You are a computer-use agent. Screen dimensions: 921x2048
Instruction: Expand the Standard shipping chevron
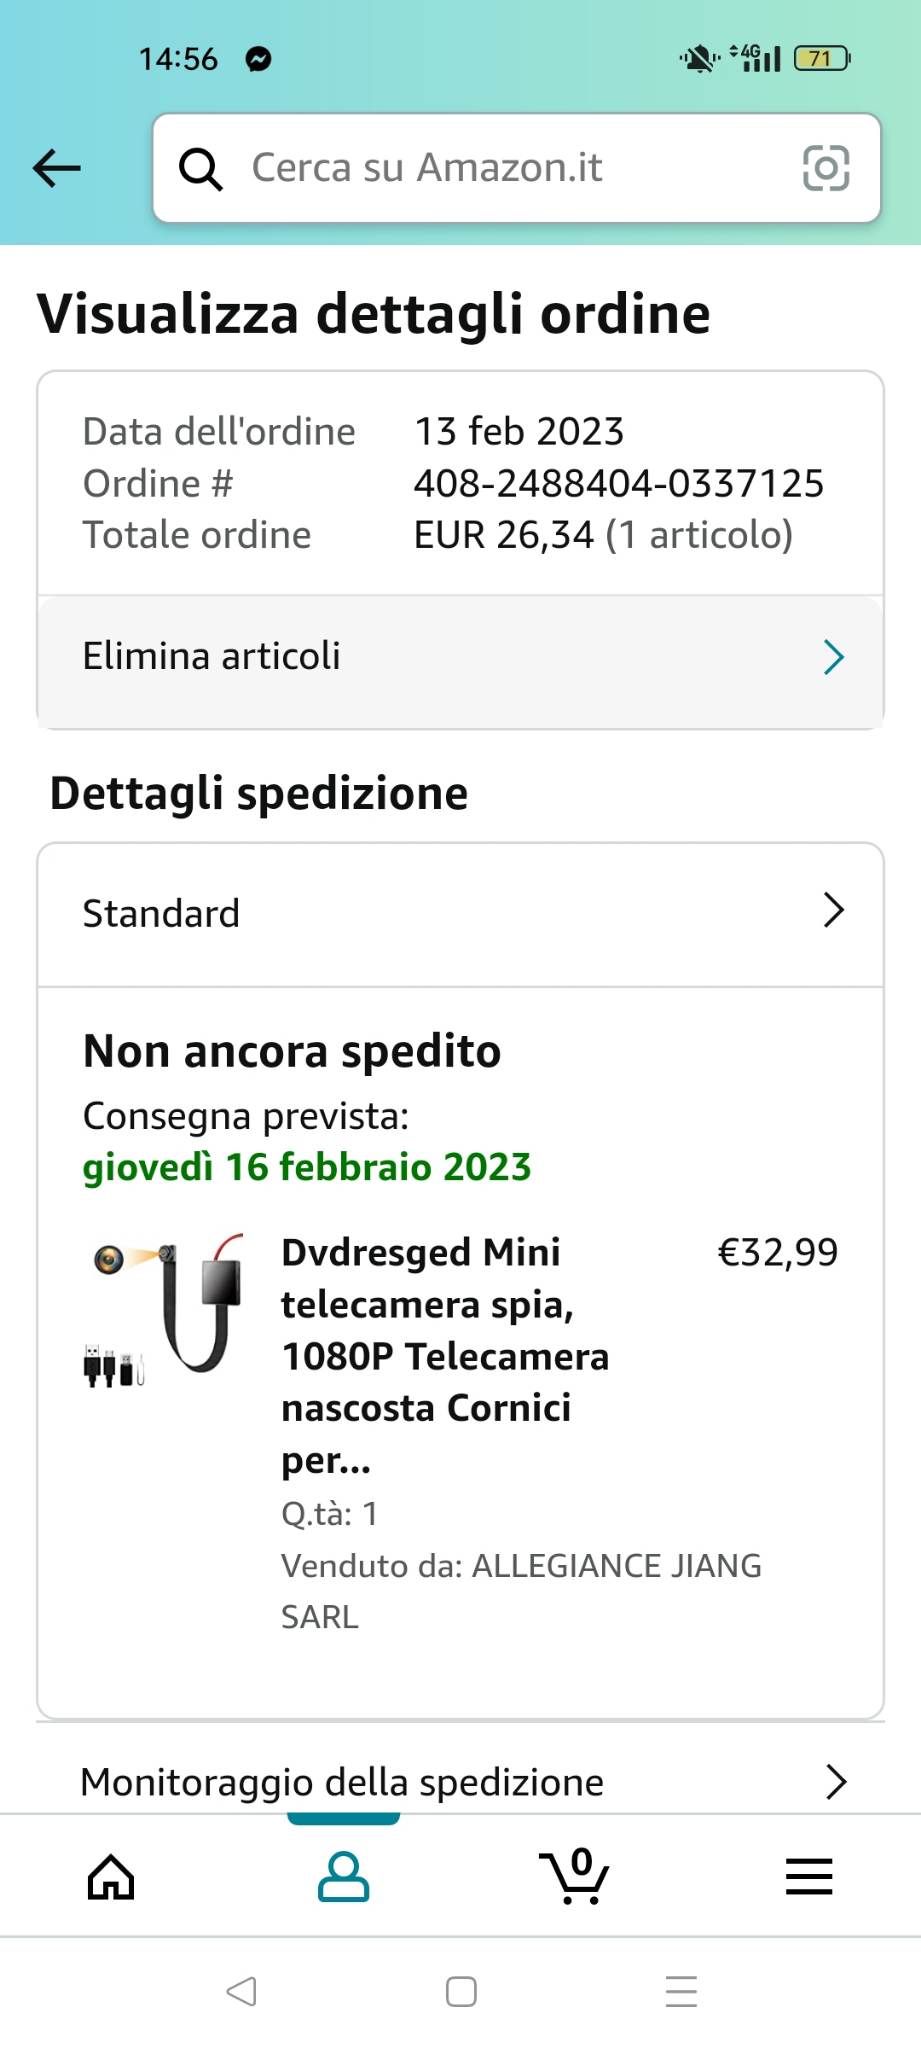(834, 911)
